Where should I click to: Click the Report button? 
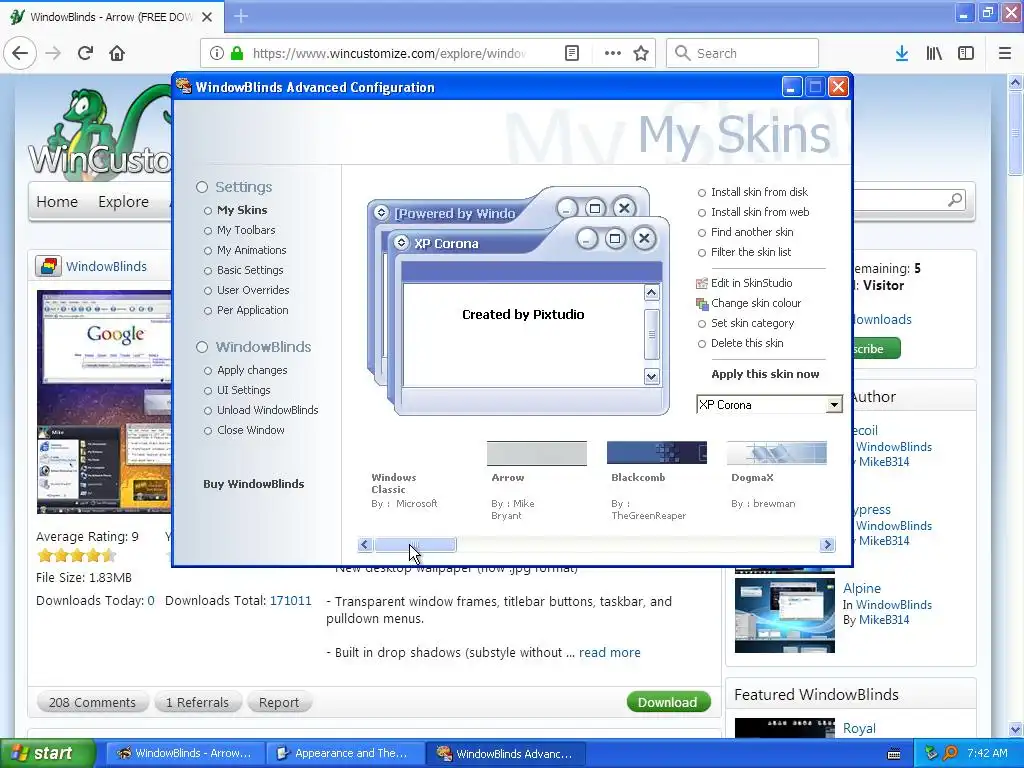279,702
